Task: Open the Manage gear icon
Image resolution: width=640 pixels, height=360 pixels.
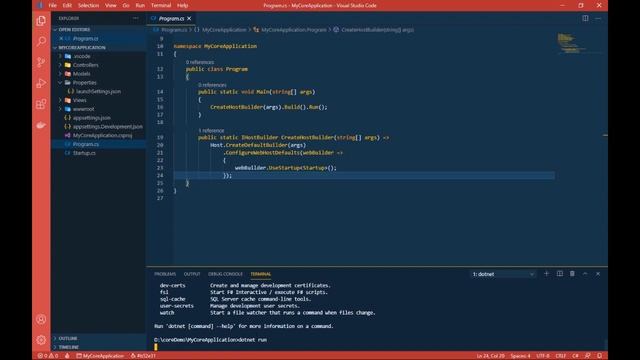Action: (x=41, y=340)
